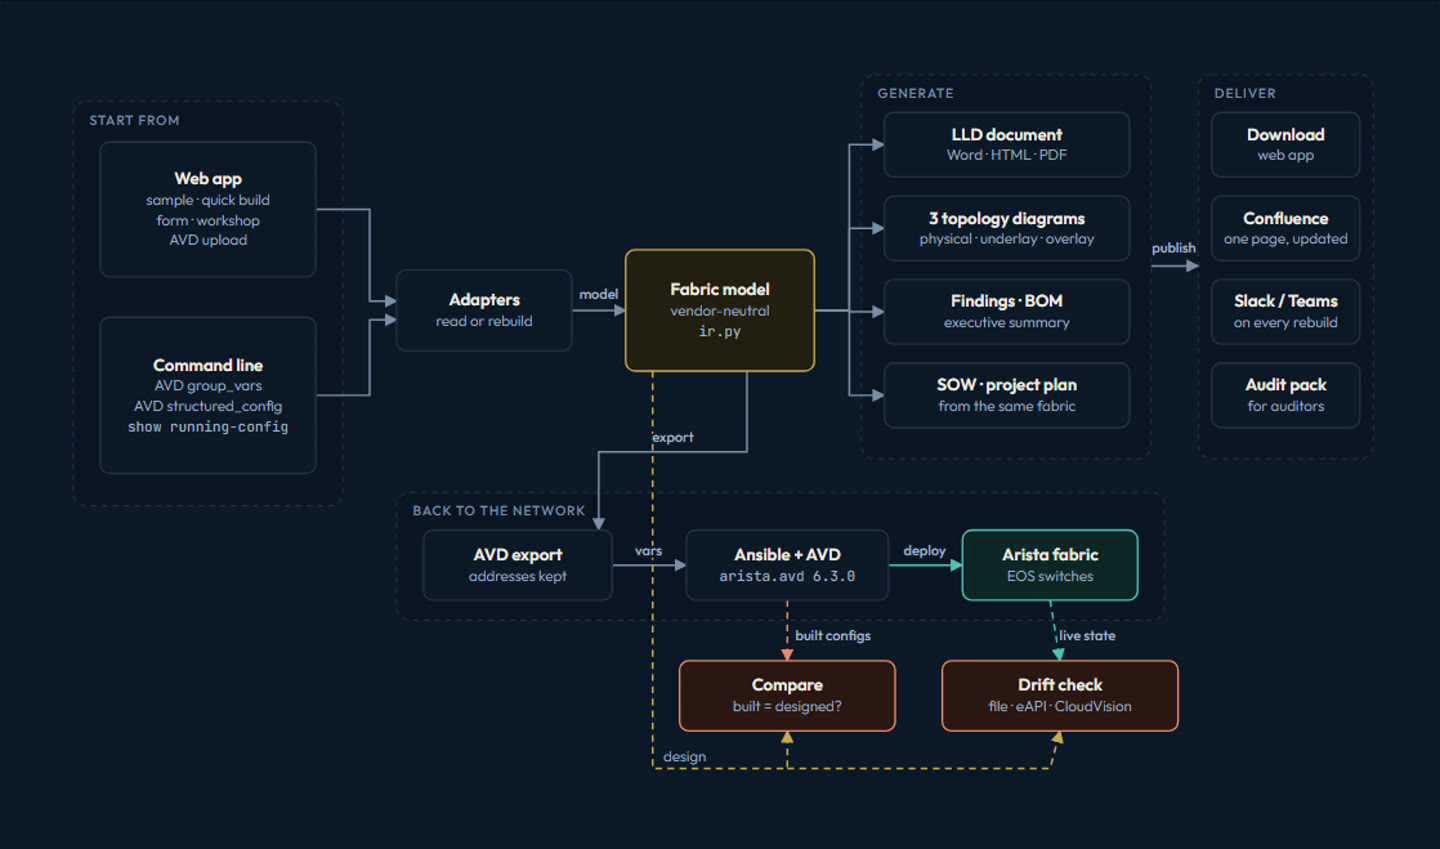Viewport: 1440px width, 849px height.
Task: Click 'AVD structured_config' text
Action: click(x=208, y=406)
